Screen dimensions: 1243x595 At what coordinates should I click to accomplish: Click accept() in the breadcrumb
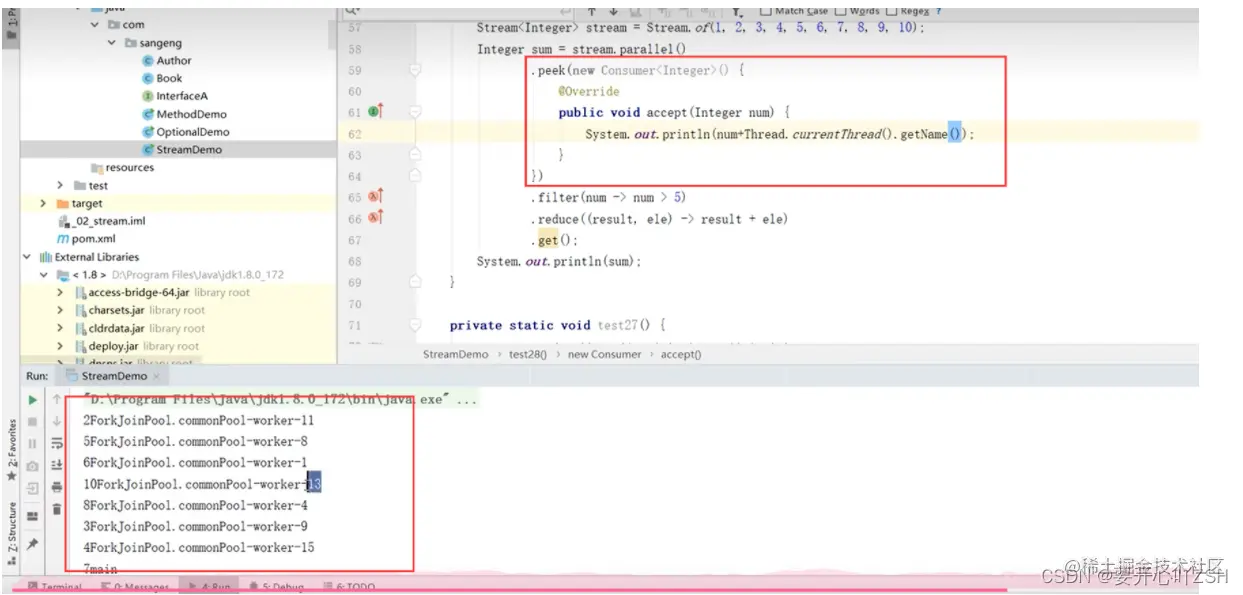pyautogui.click(x=681, y=354)
